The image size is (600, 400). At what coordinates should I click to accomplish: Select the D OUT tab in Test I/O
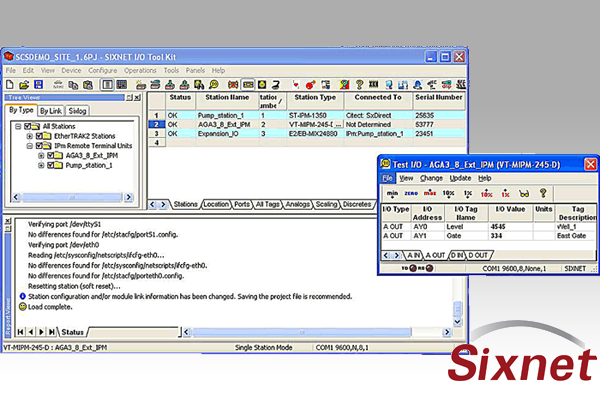[x=478, y=255]
